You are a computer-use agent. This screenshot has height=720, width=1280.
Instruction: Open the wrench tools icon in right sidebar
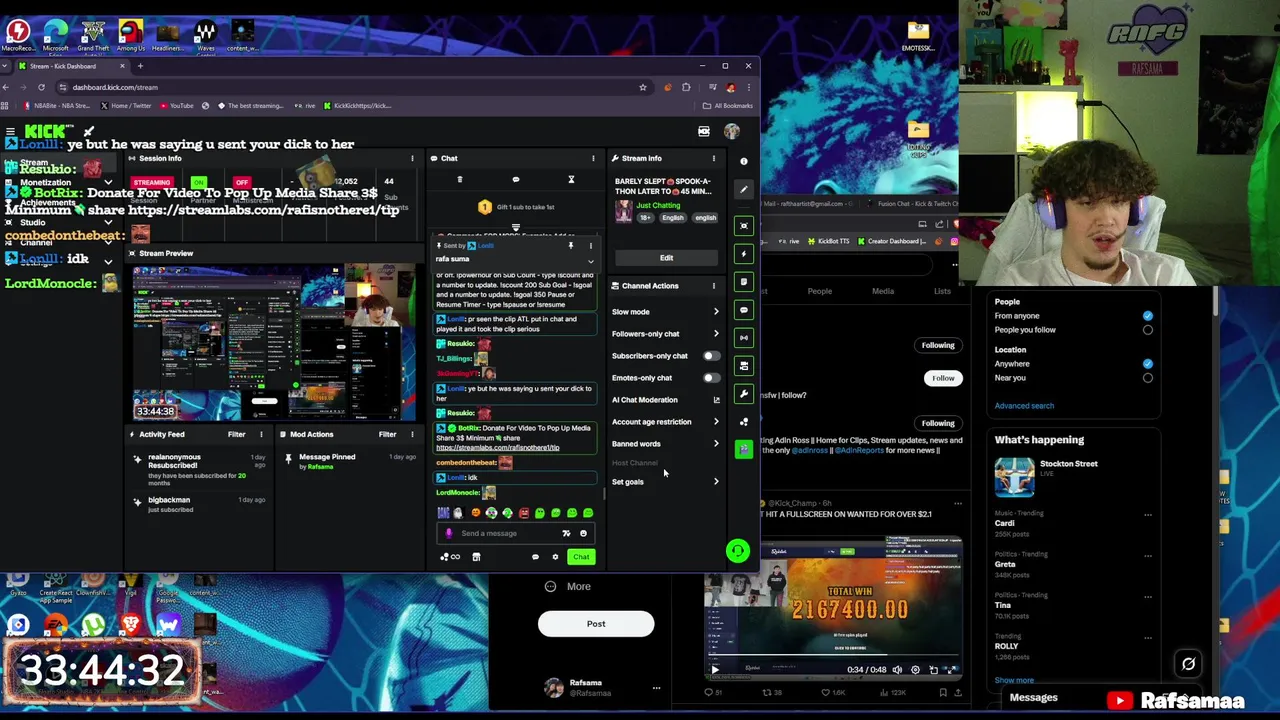pyautogui.click(x=743, y=394)
